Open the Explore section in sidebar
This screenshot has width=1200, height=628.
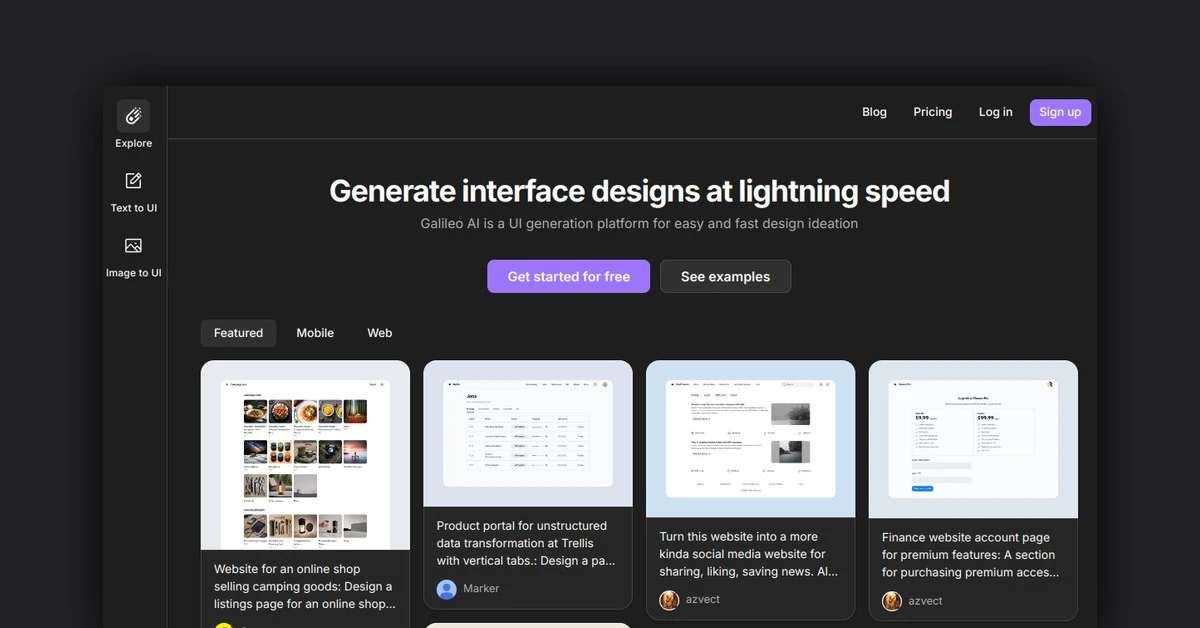(133, 117)
